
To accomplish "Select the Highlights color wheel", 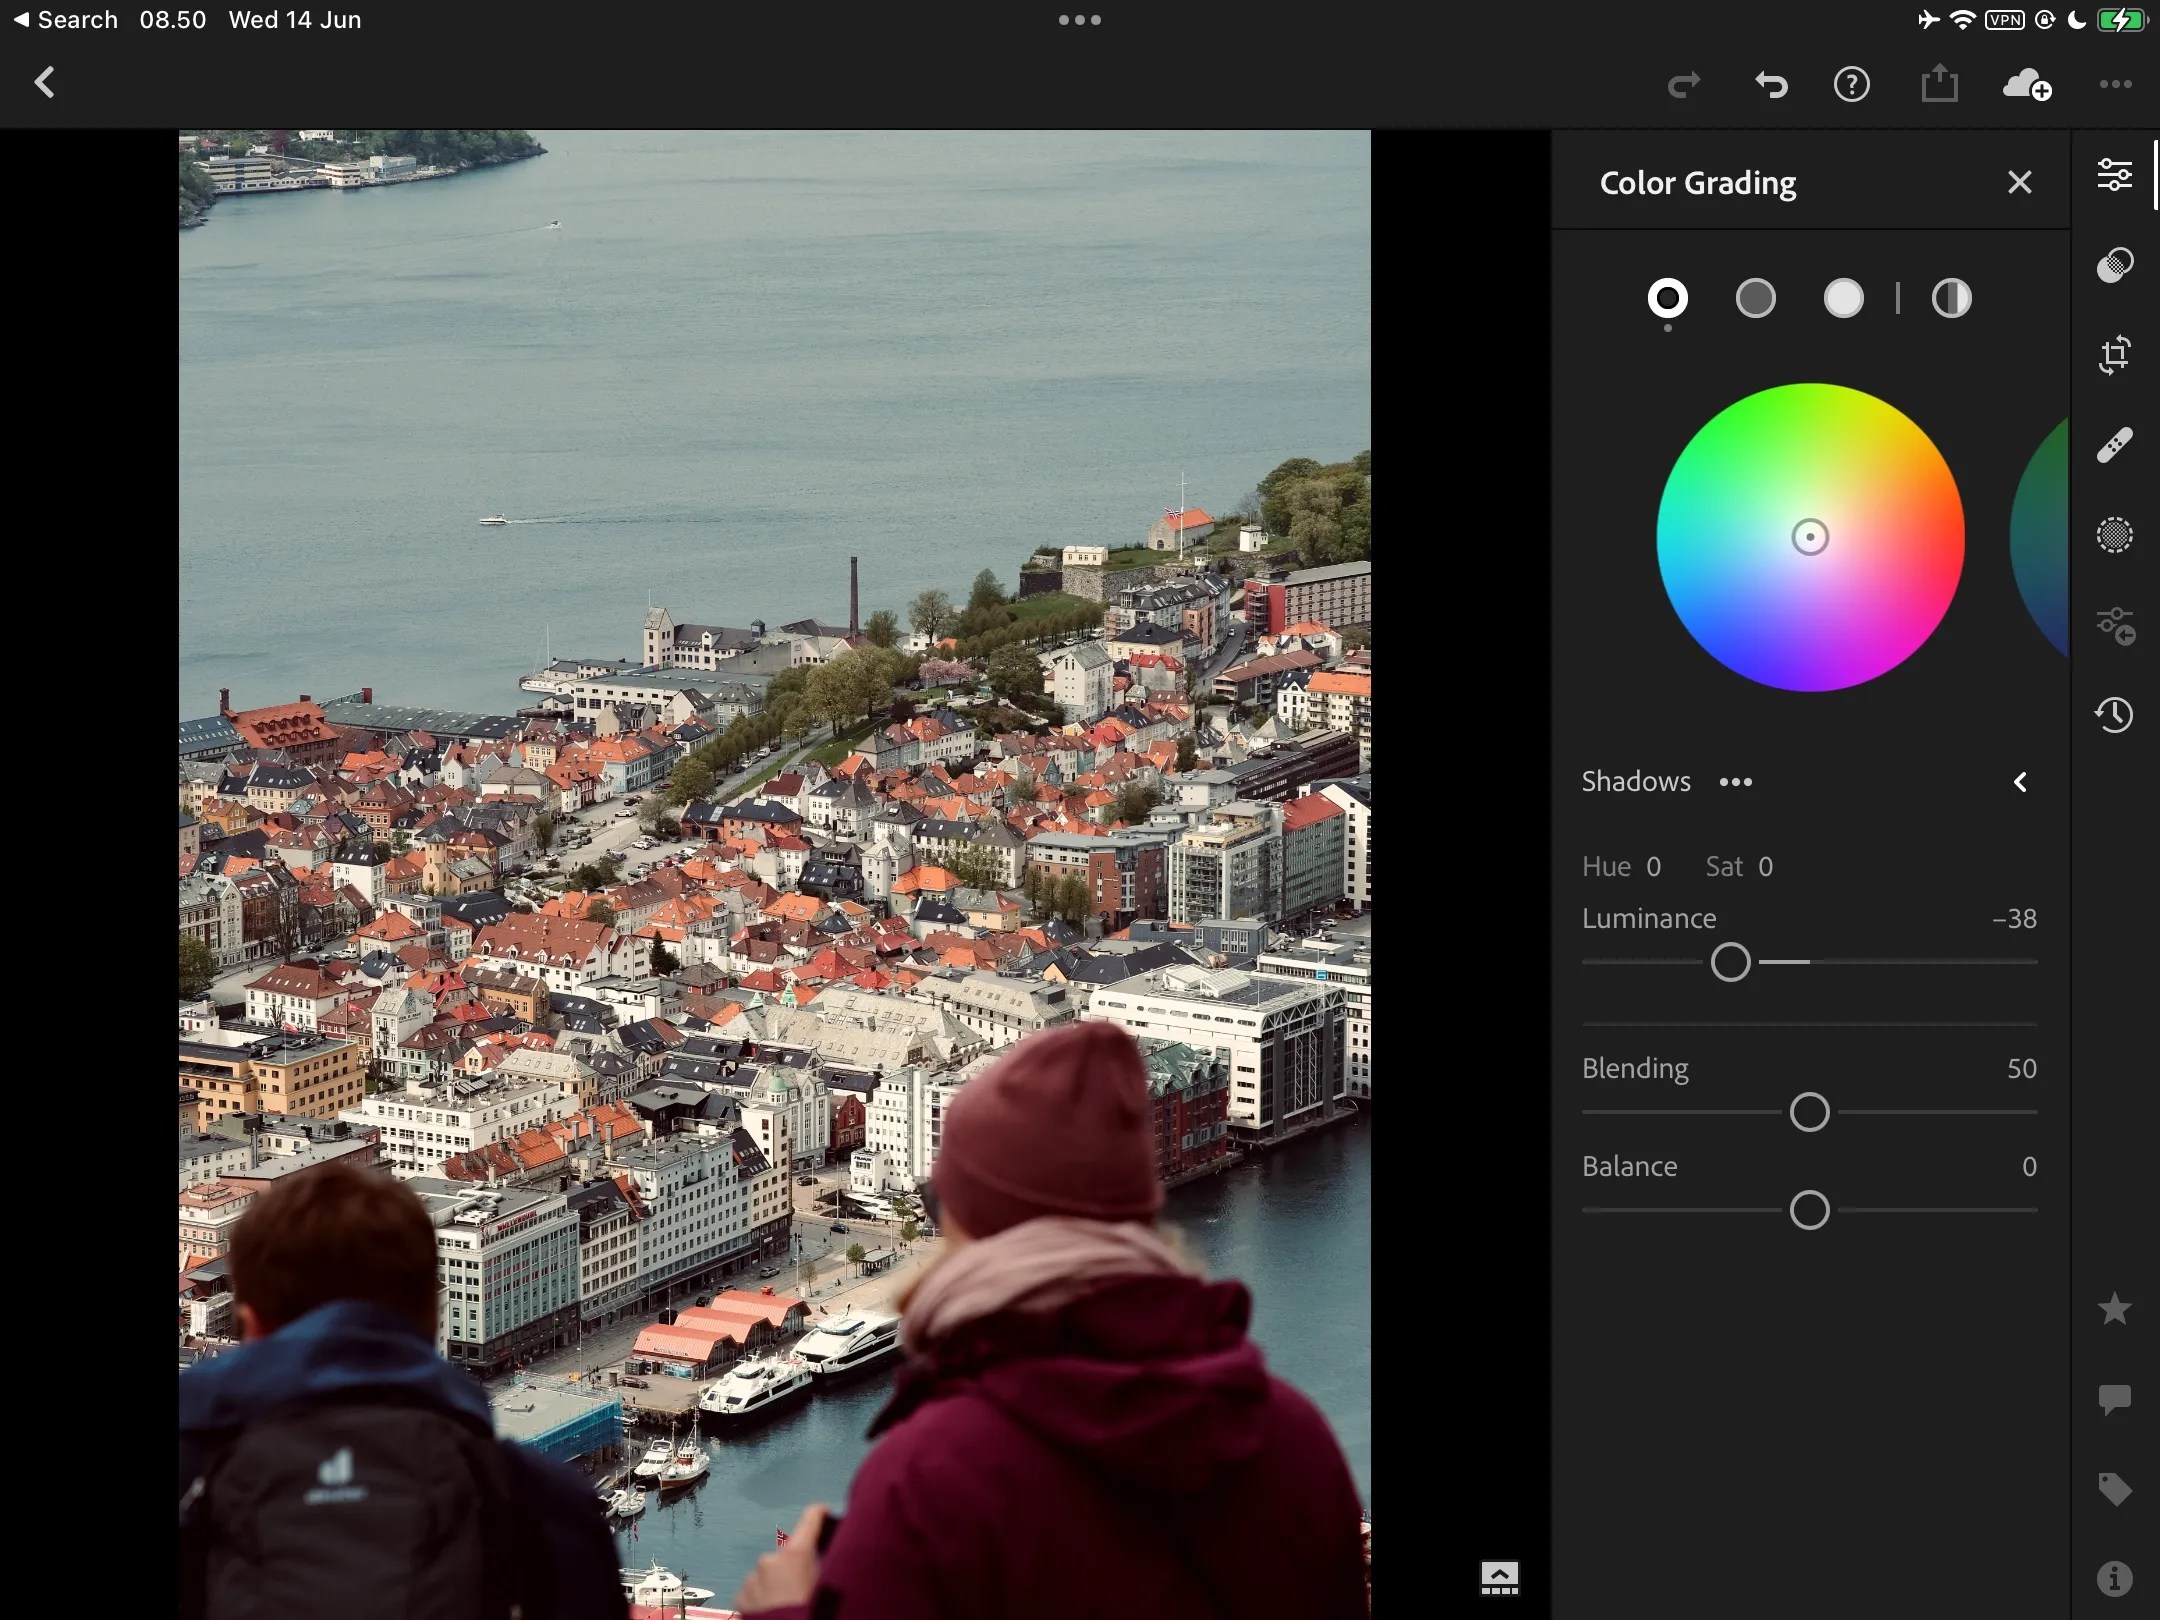I will 1843,298.
